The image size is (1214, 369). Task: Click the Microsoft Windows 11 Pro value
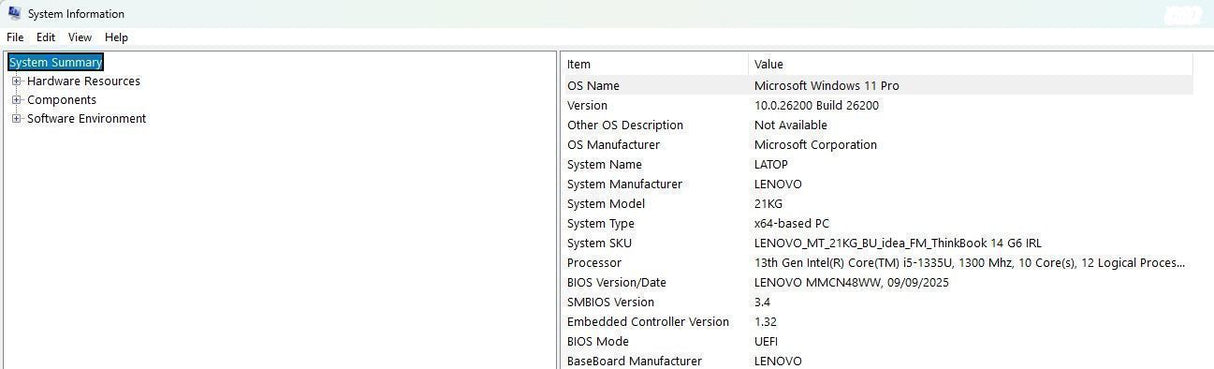click(x=827, y=86)
